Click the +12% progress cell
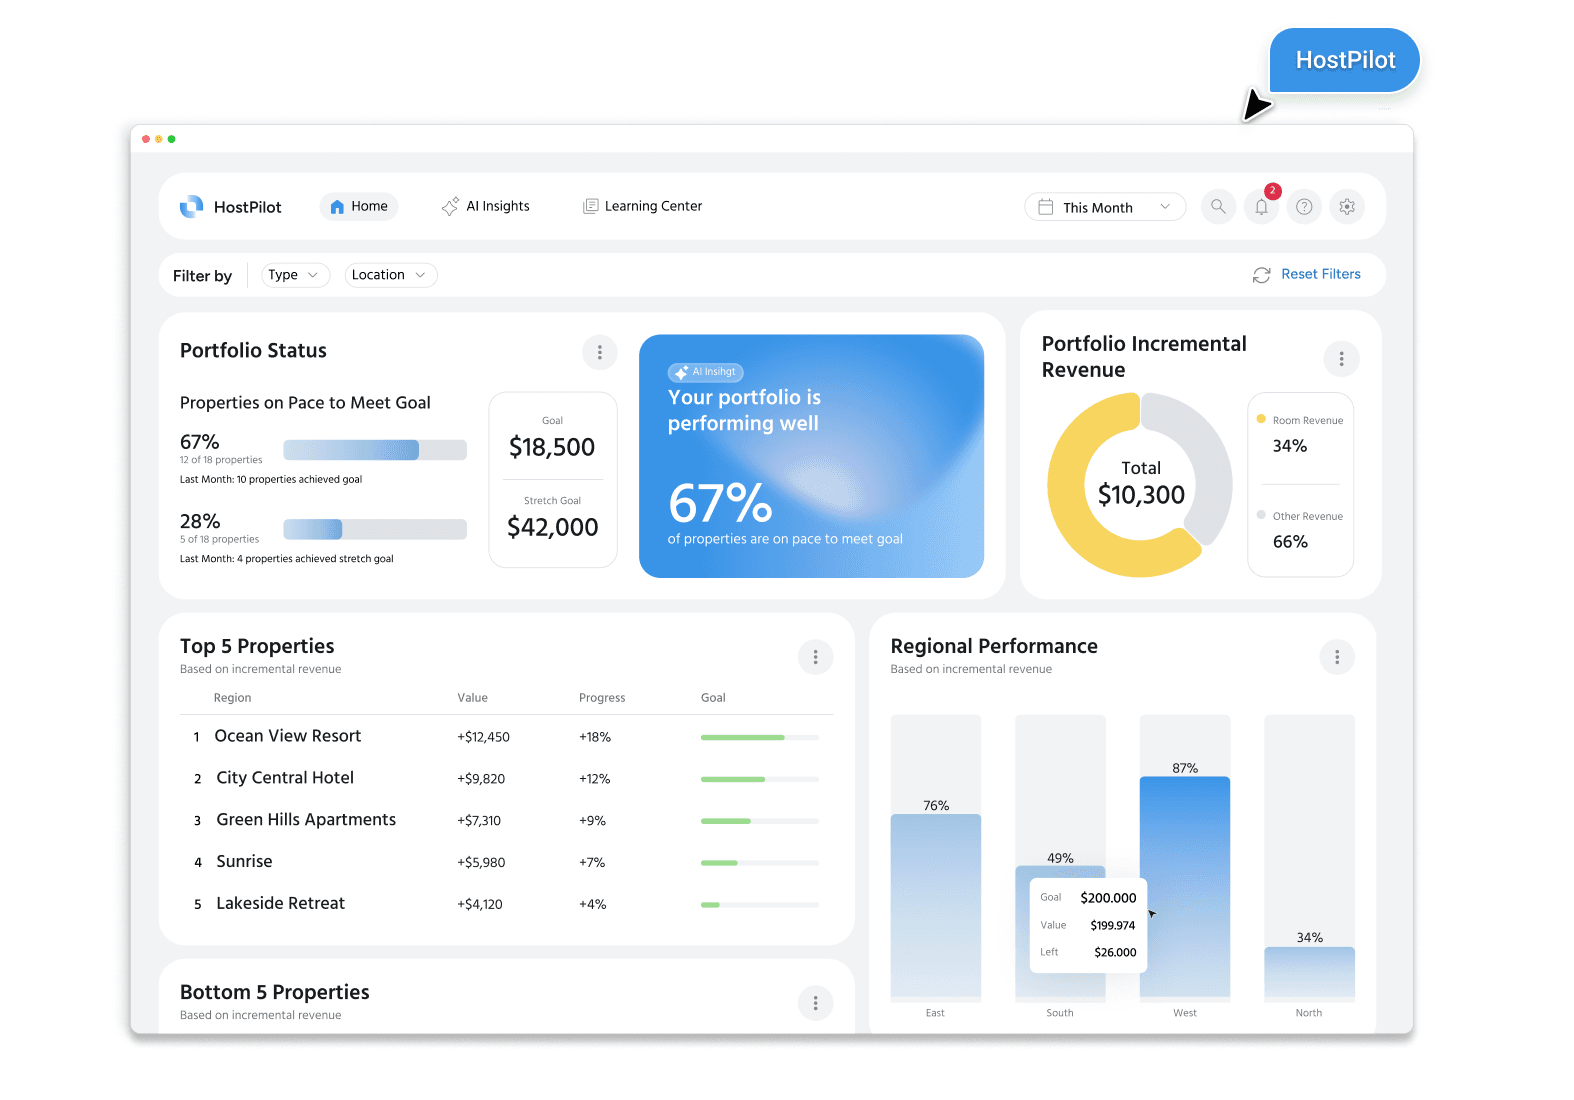 pyautogui.click(x=594, y=779)
